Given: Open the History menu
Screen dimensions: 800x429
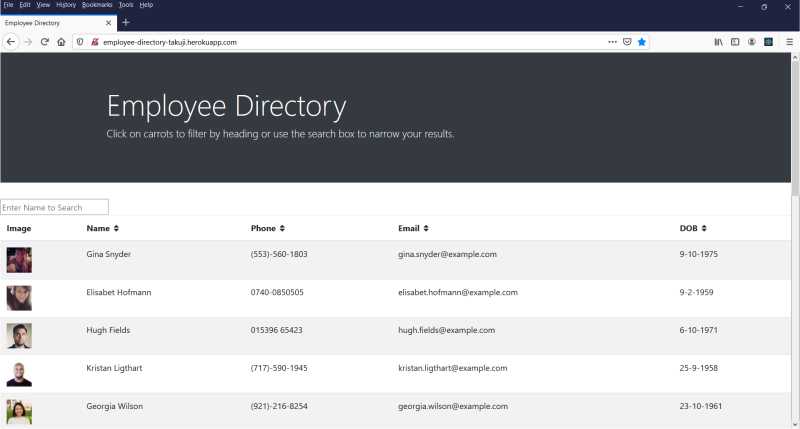Looking at the screenshot, I should click(x=66, y=5).
